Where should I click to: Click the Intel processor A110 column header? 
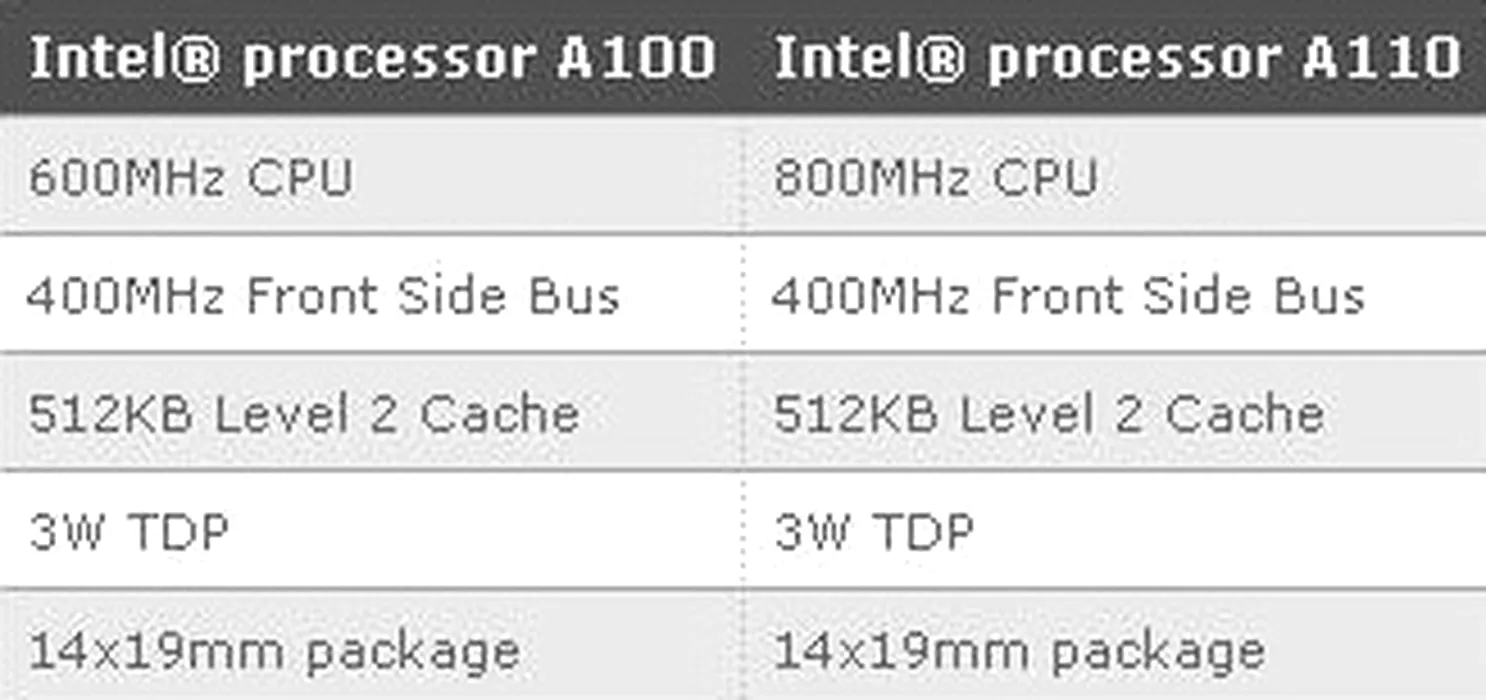click(1115, 57)
